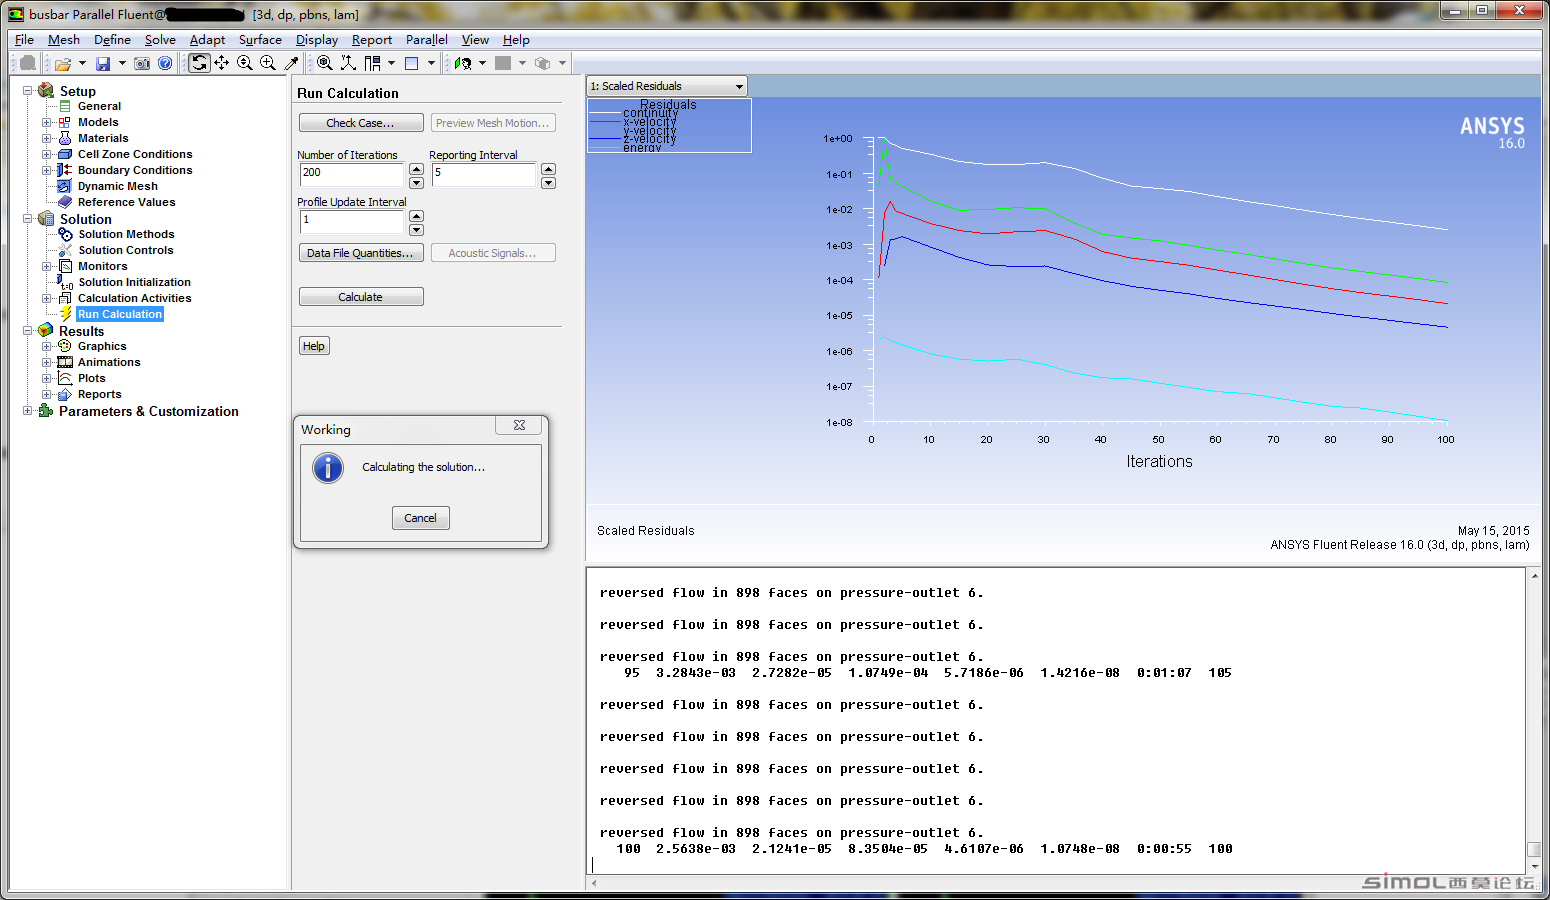Click the mesh display options icon

click(463, 63)
